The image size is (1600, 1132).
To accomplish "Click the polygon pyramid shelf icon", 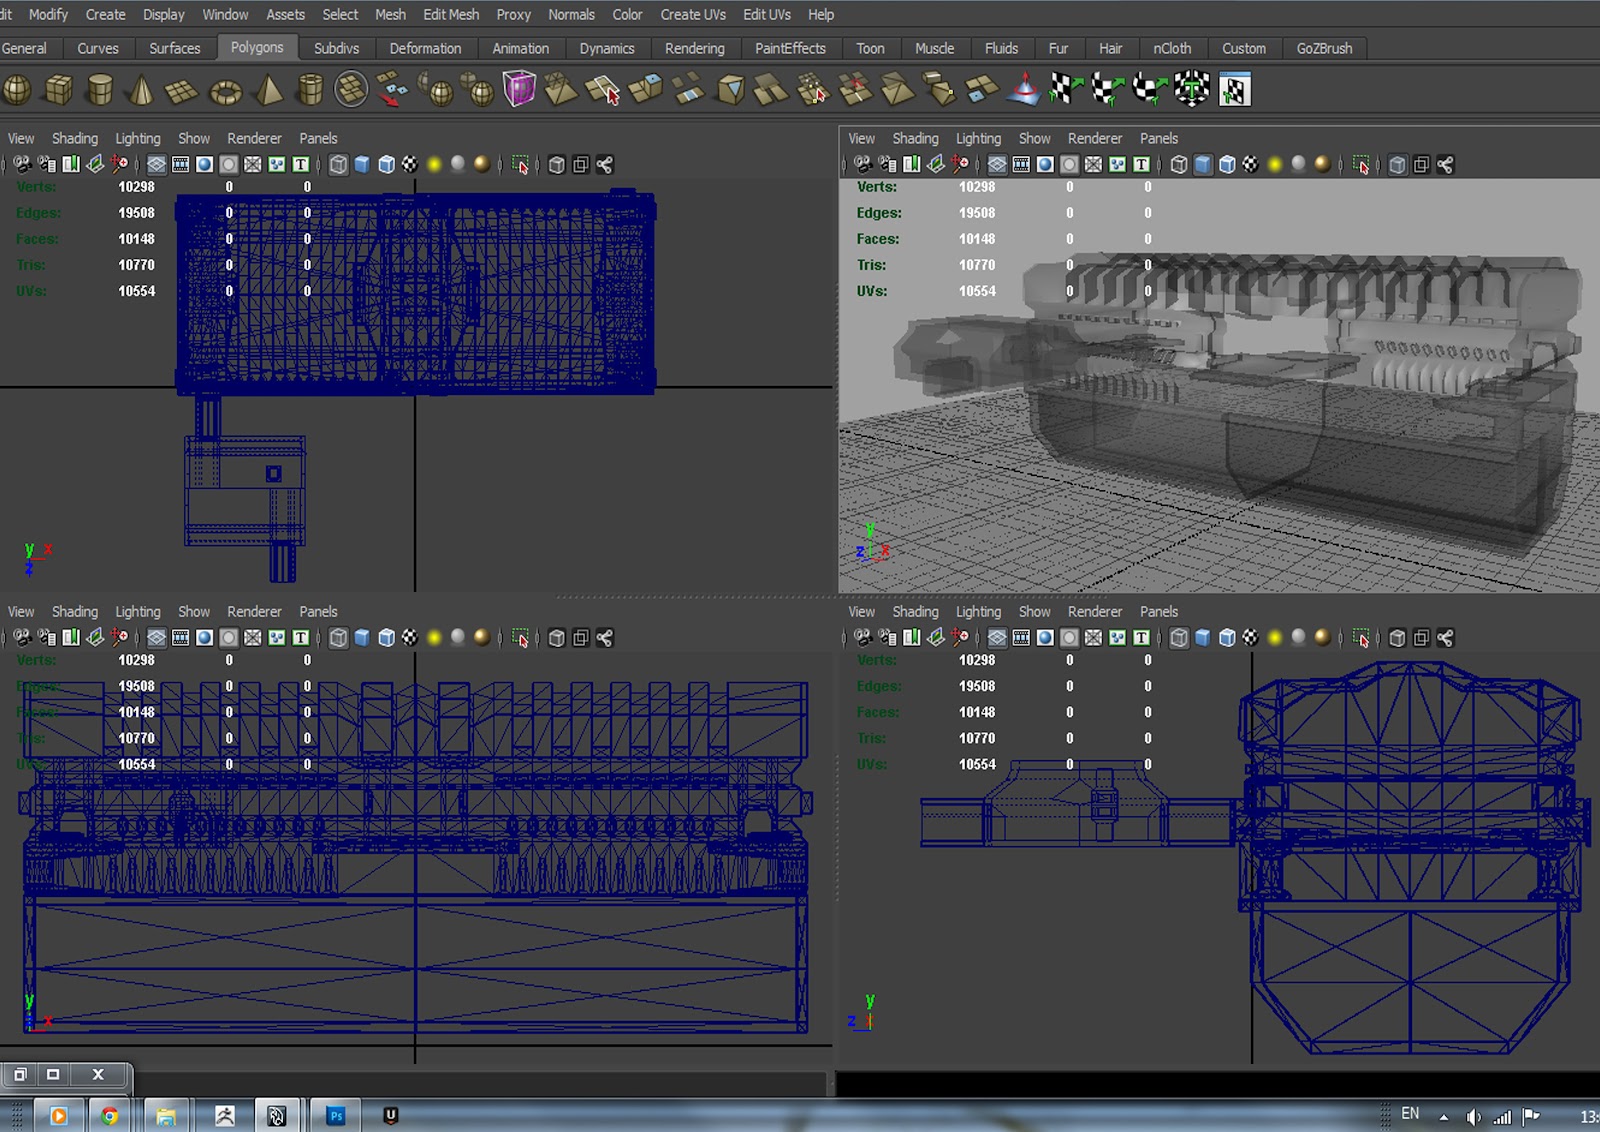I will pyautogui.click(x=268, y=90).
